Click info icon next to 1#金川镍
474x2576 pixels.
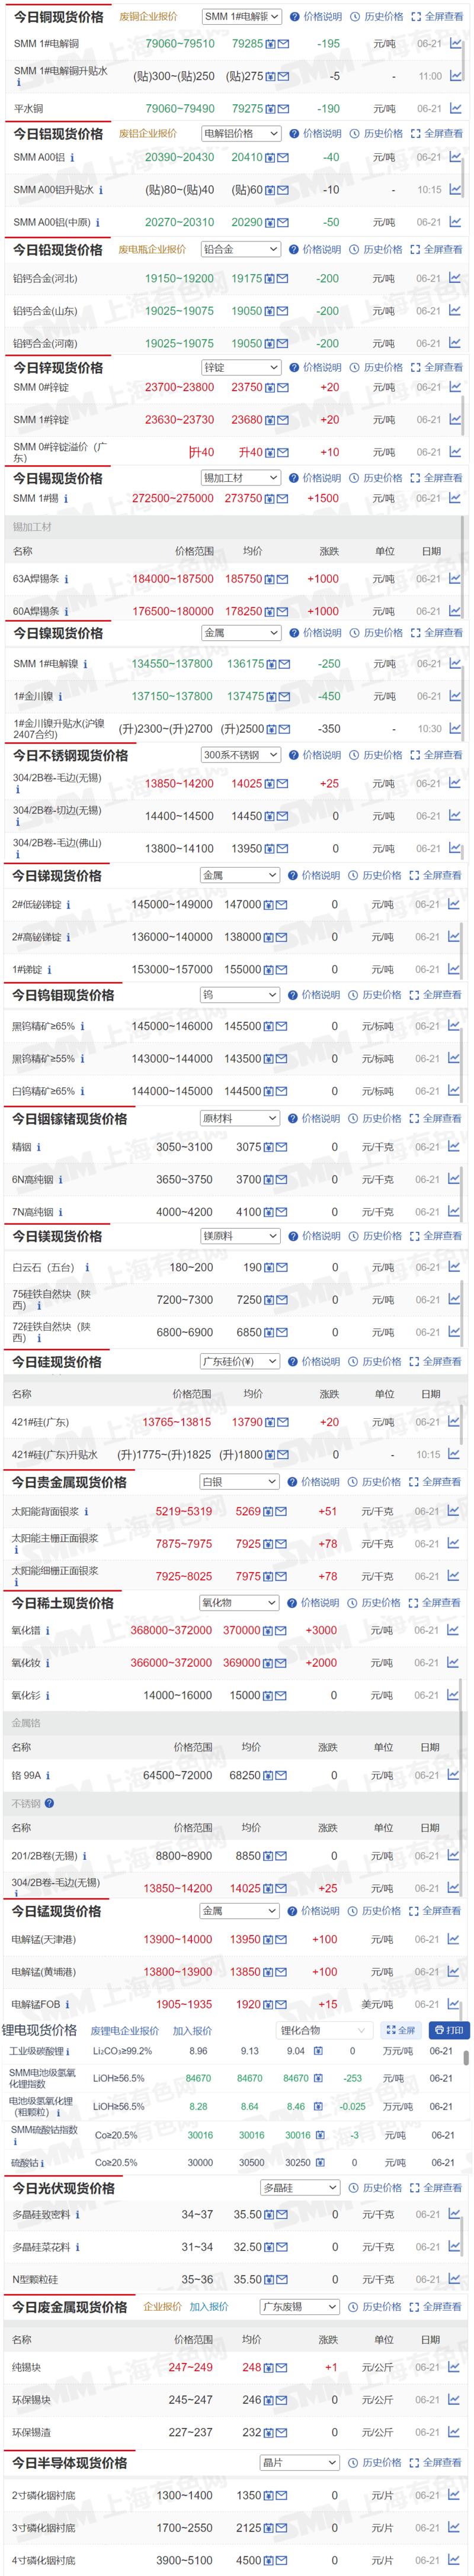tap(60, 697)
